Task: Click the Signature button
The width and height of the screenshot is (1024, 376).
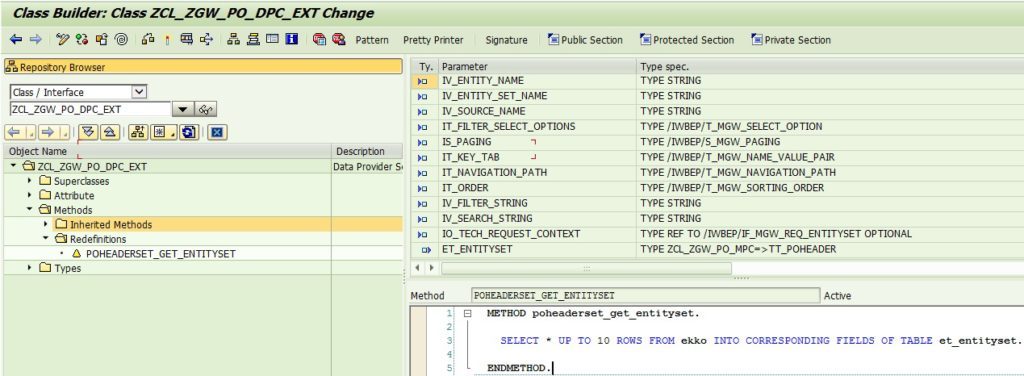Action: [x=506, y=40]
